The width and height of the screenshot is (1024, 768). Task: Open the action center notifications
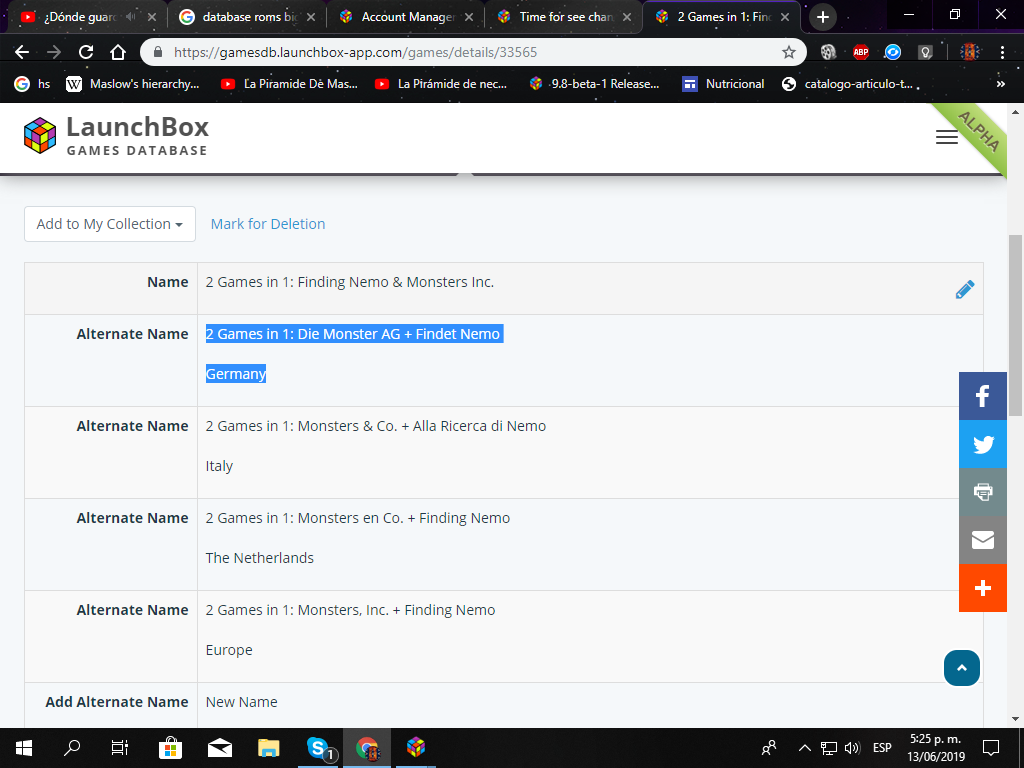[x=991, y=748]
